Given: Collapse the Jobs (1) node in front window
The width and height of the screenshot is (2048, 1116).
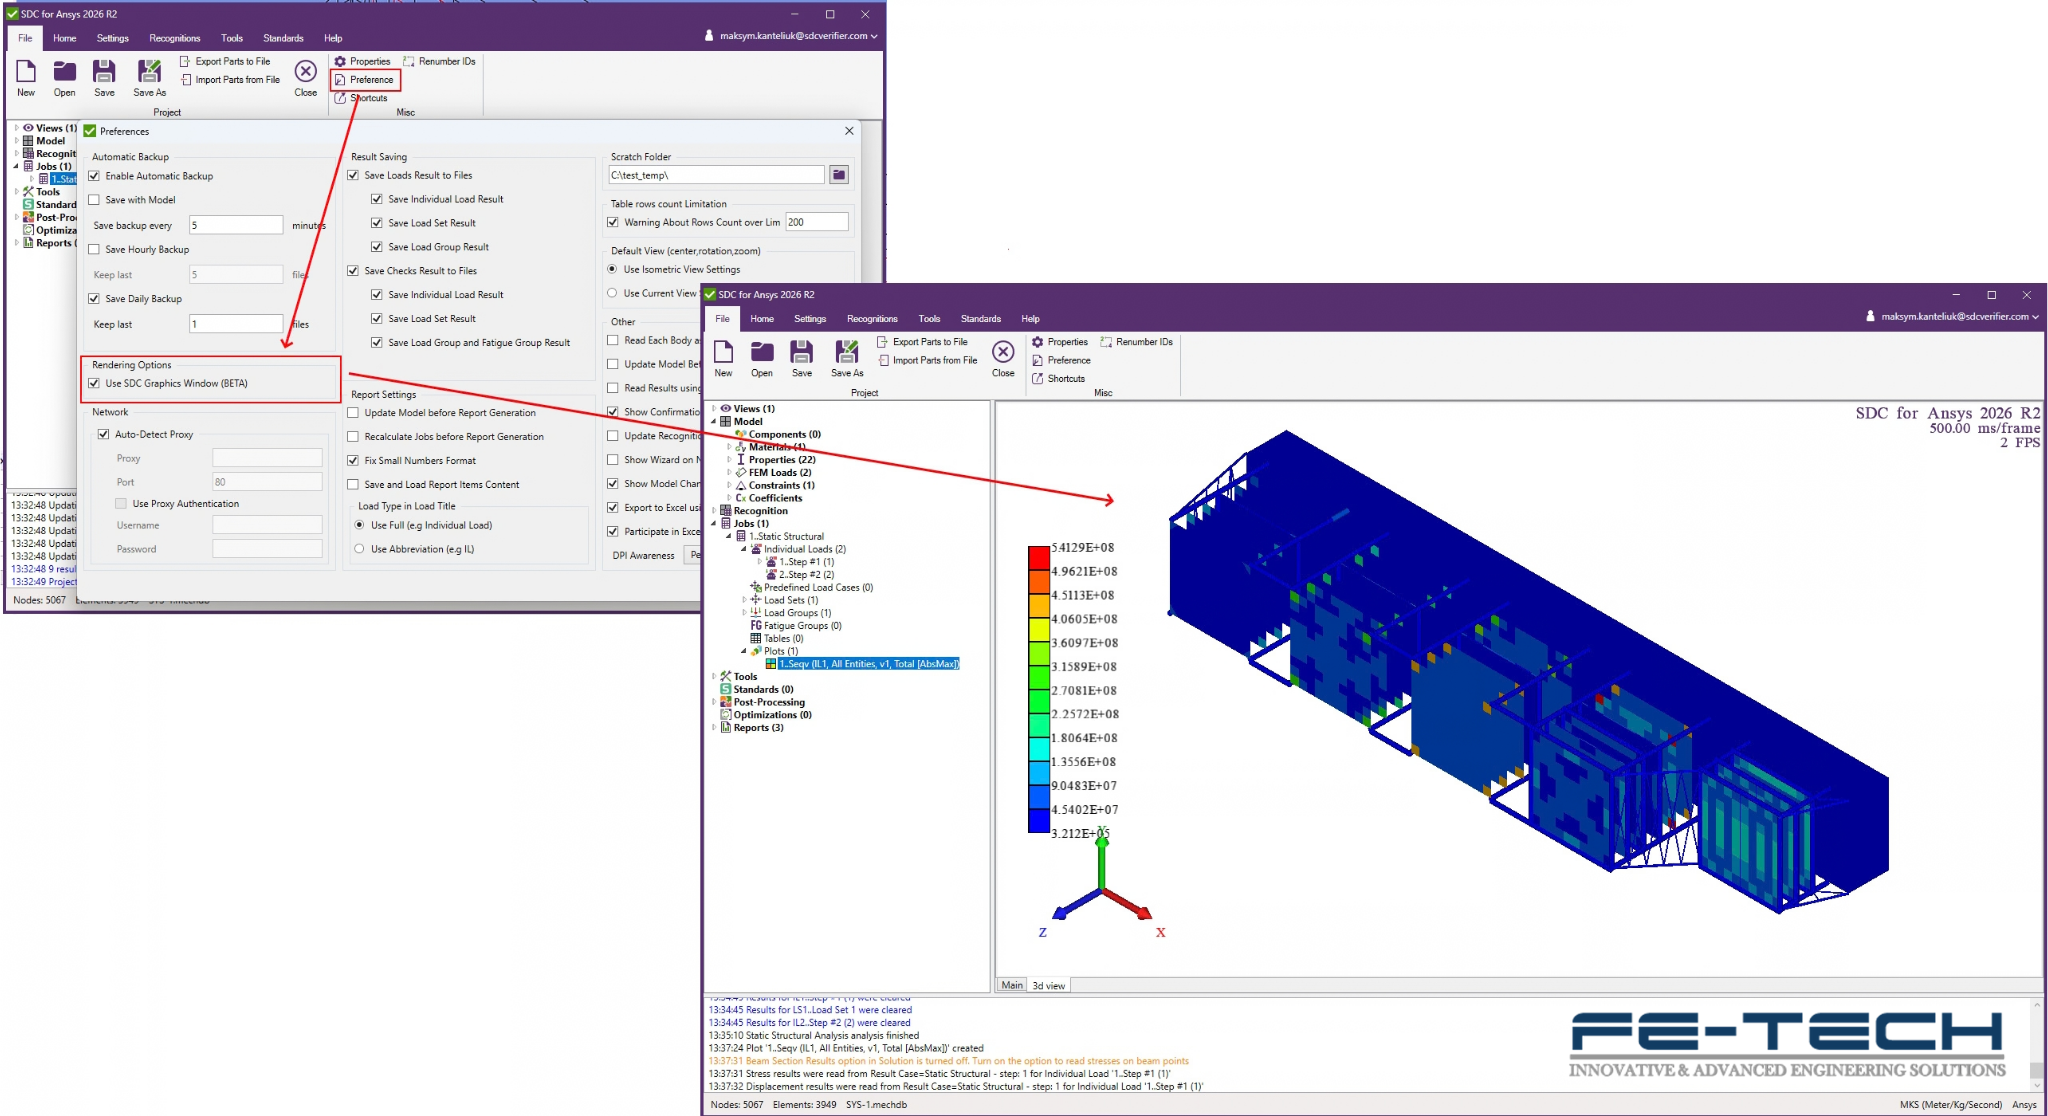Looking at the screenshot, I should pos(714,524).
